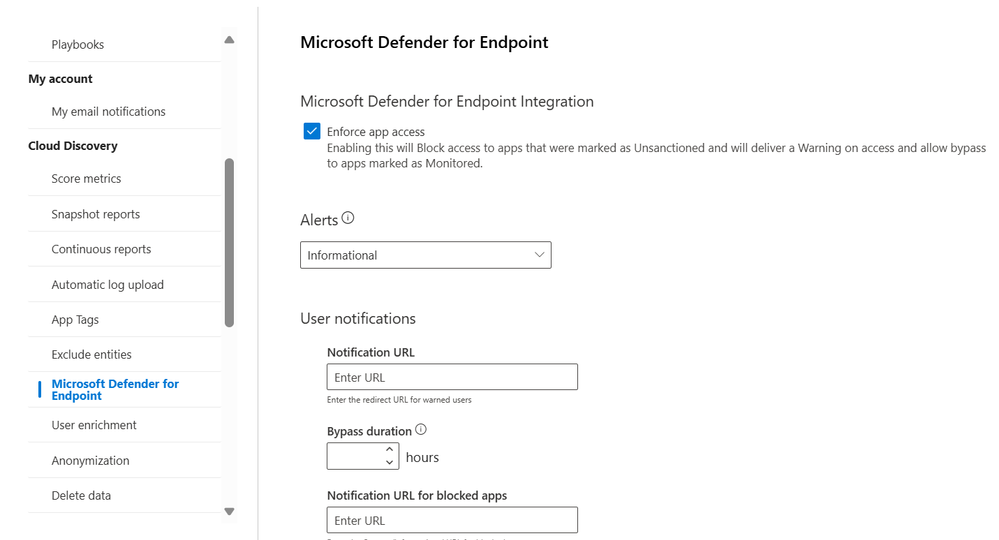Open Snapshot reports

(x=96, y=214)
